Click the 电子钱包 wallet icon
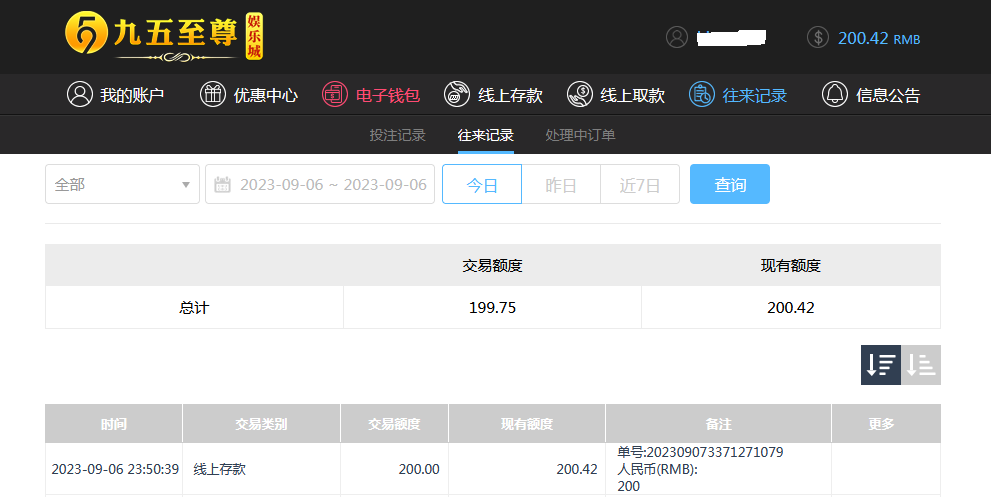Screen dimensions: 991x497 coord(334,94)
